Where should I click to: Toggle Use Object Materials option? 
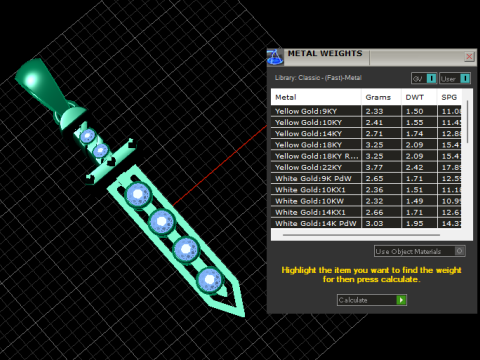tap(419, 251)
